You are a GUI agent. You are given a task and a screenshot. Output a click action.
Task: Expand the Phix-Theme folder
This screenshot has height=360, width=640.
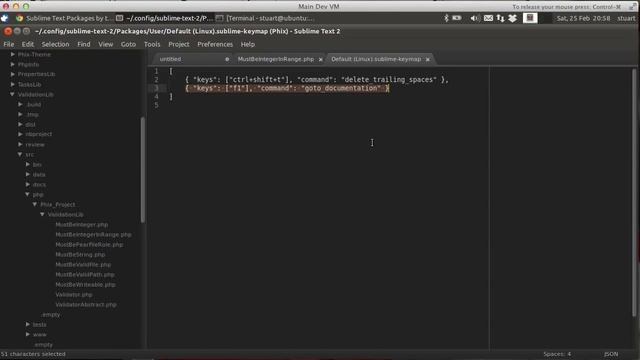[x=13, y=54]
